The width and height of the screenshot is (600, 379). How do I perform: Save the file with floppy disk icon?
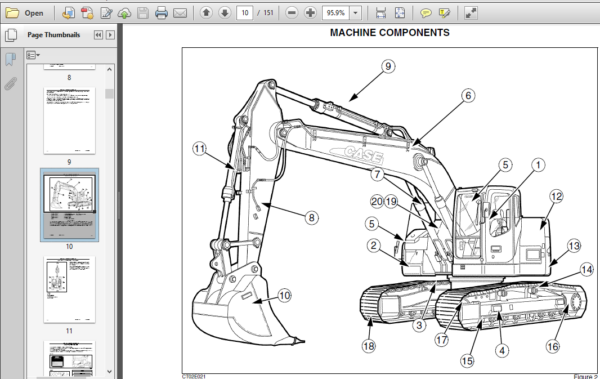[143, 13]
